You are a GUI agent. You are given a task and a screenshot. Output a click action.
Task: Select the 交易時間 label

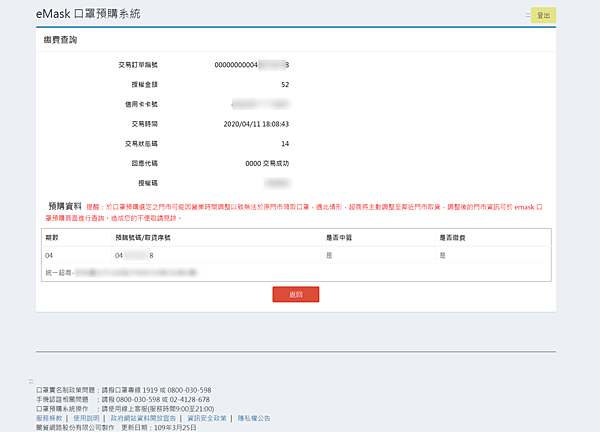145,124
